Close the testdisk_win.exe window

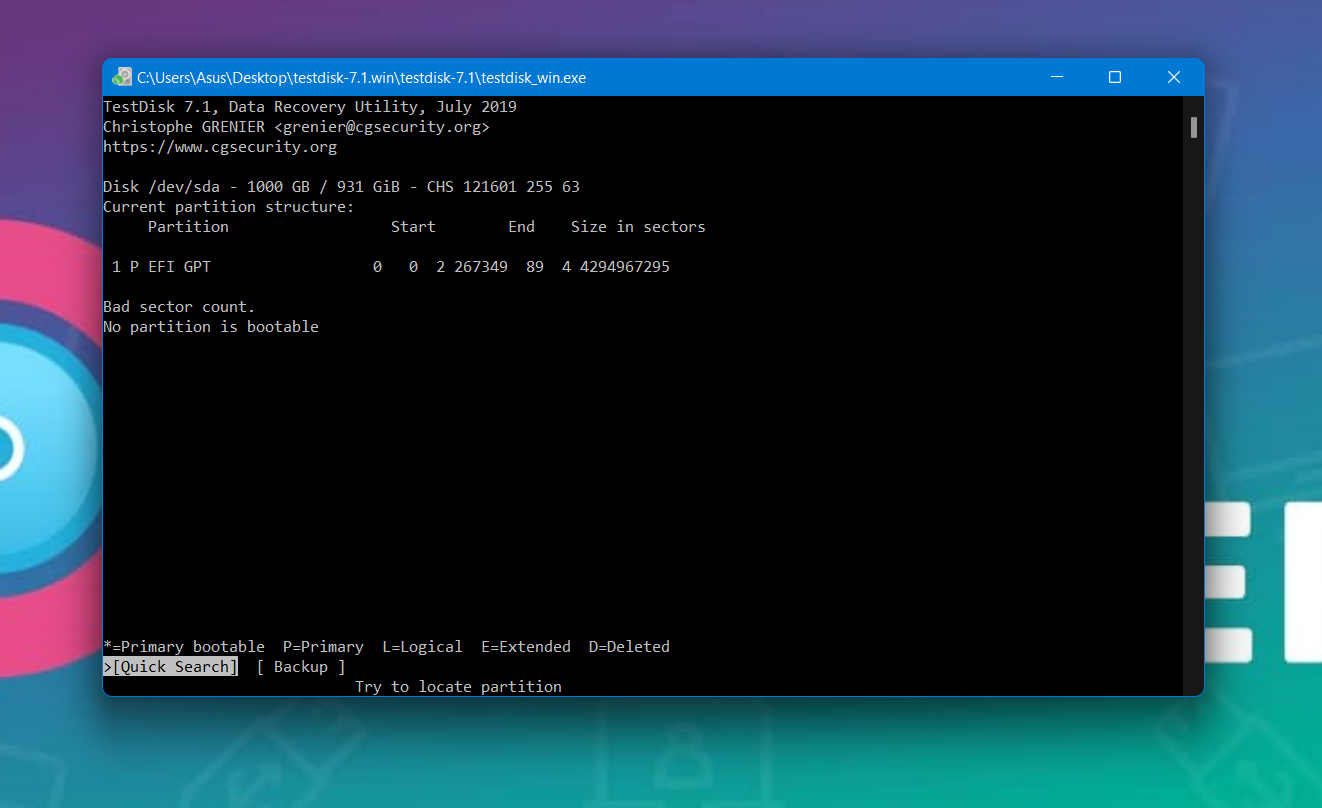(1174, 77)
